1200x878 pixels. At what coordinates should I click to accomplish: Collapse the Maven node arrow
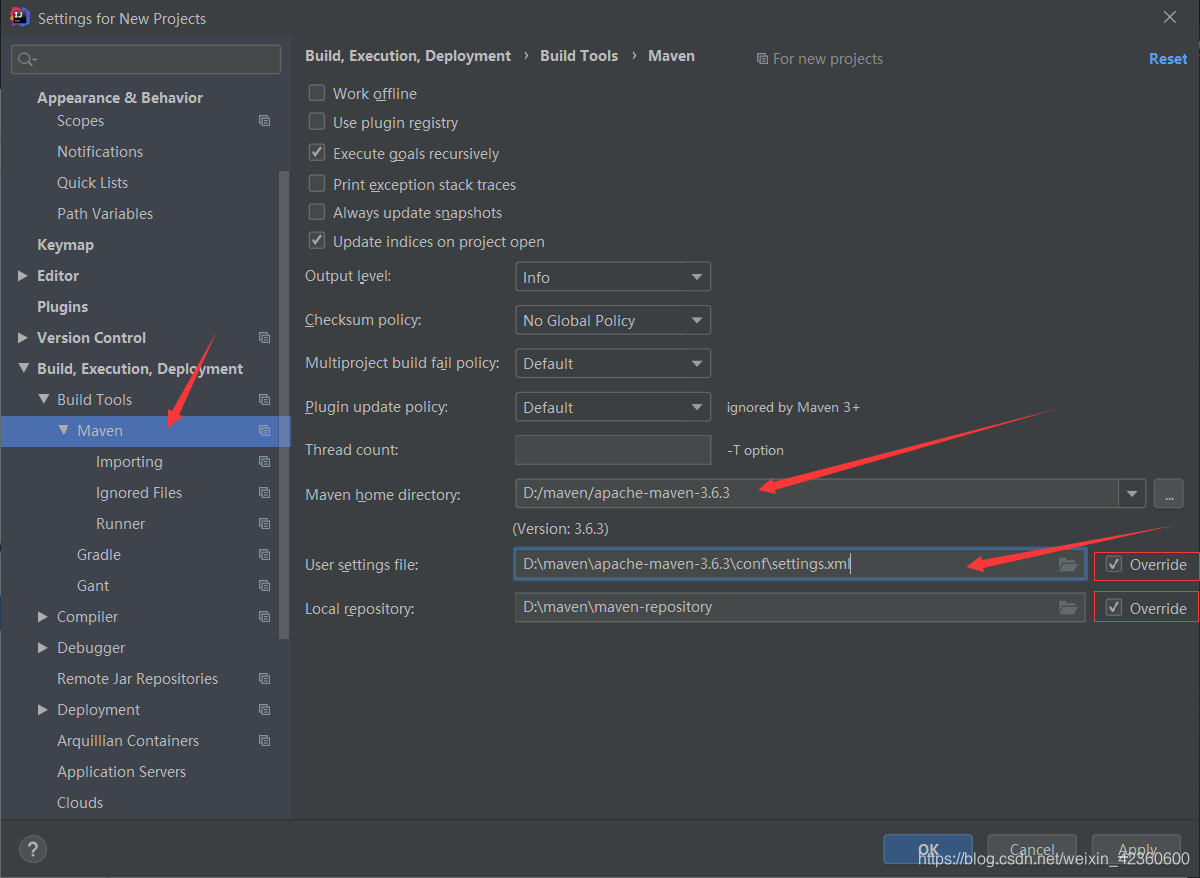(x=63, y=431)
